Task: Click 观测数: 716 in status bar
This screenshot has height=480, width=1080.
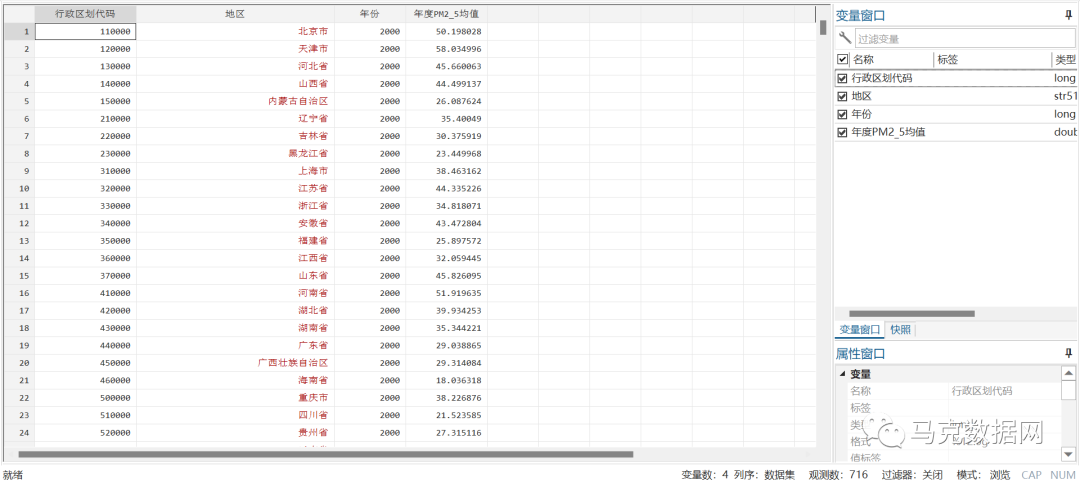Action: (838, 474)
